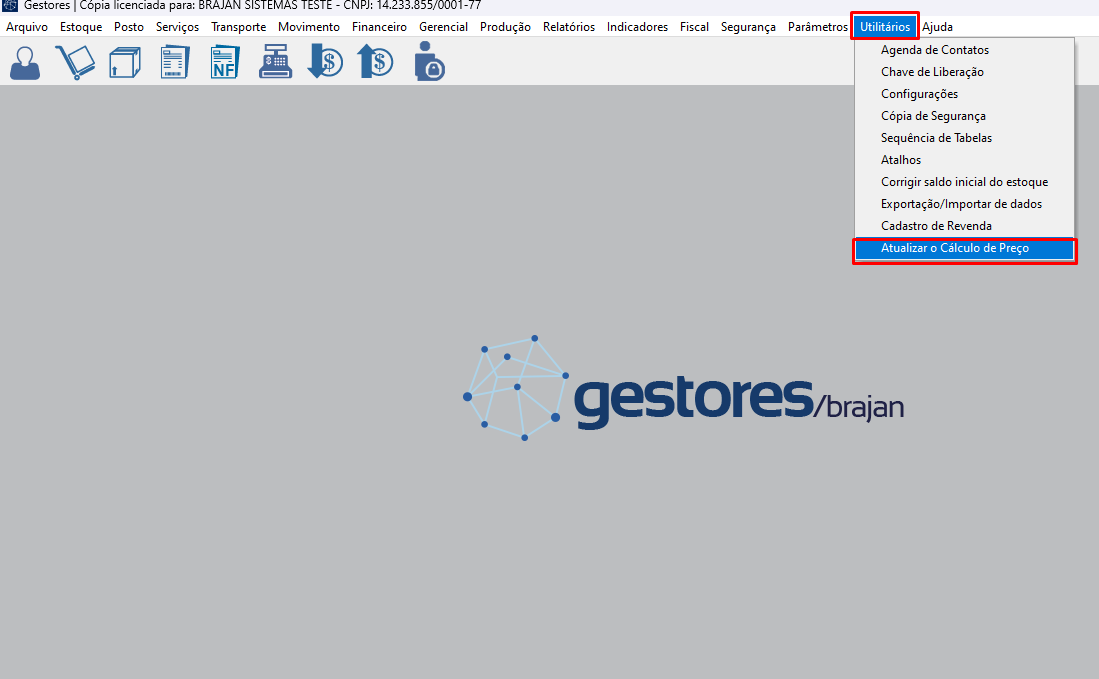
Task: Click the cash register toolbar icon
Action: click(275, 62)
